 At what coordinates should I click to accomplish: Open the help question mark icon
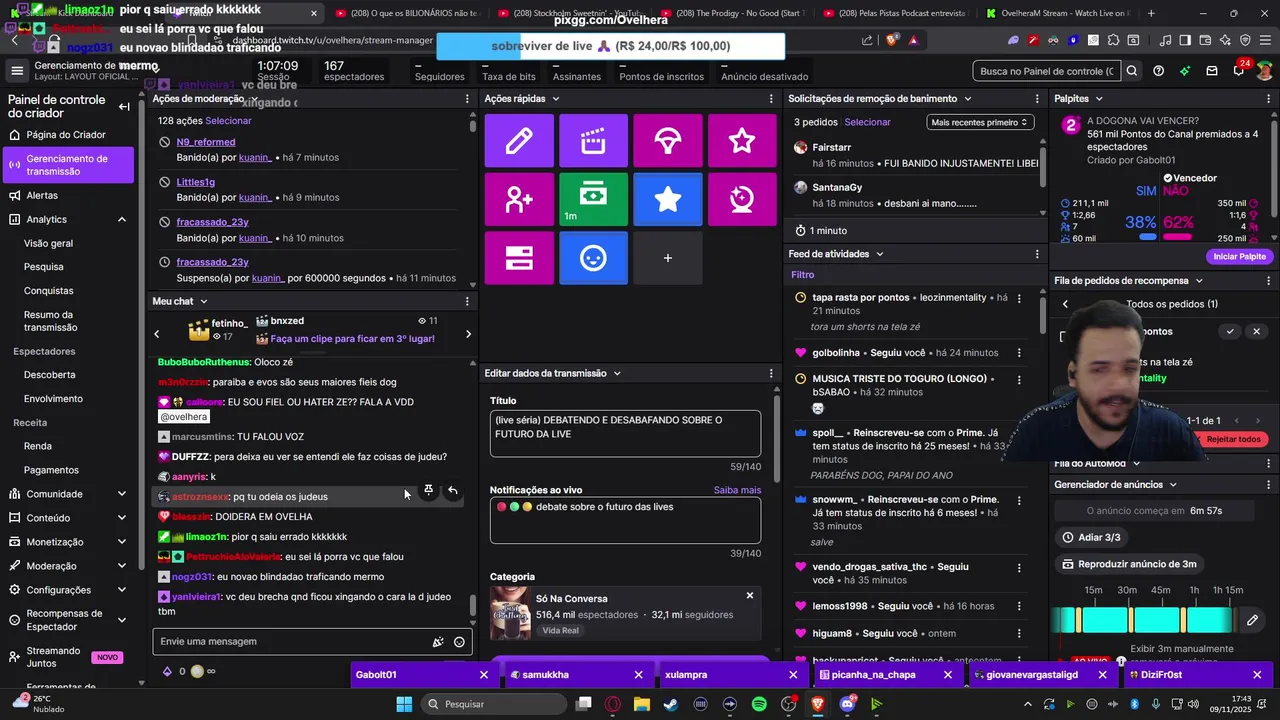pos(1158,71)
